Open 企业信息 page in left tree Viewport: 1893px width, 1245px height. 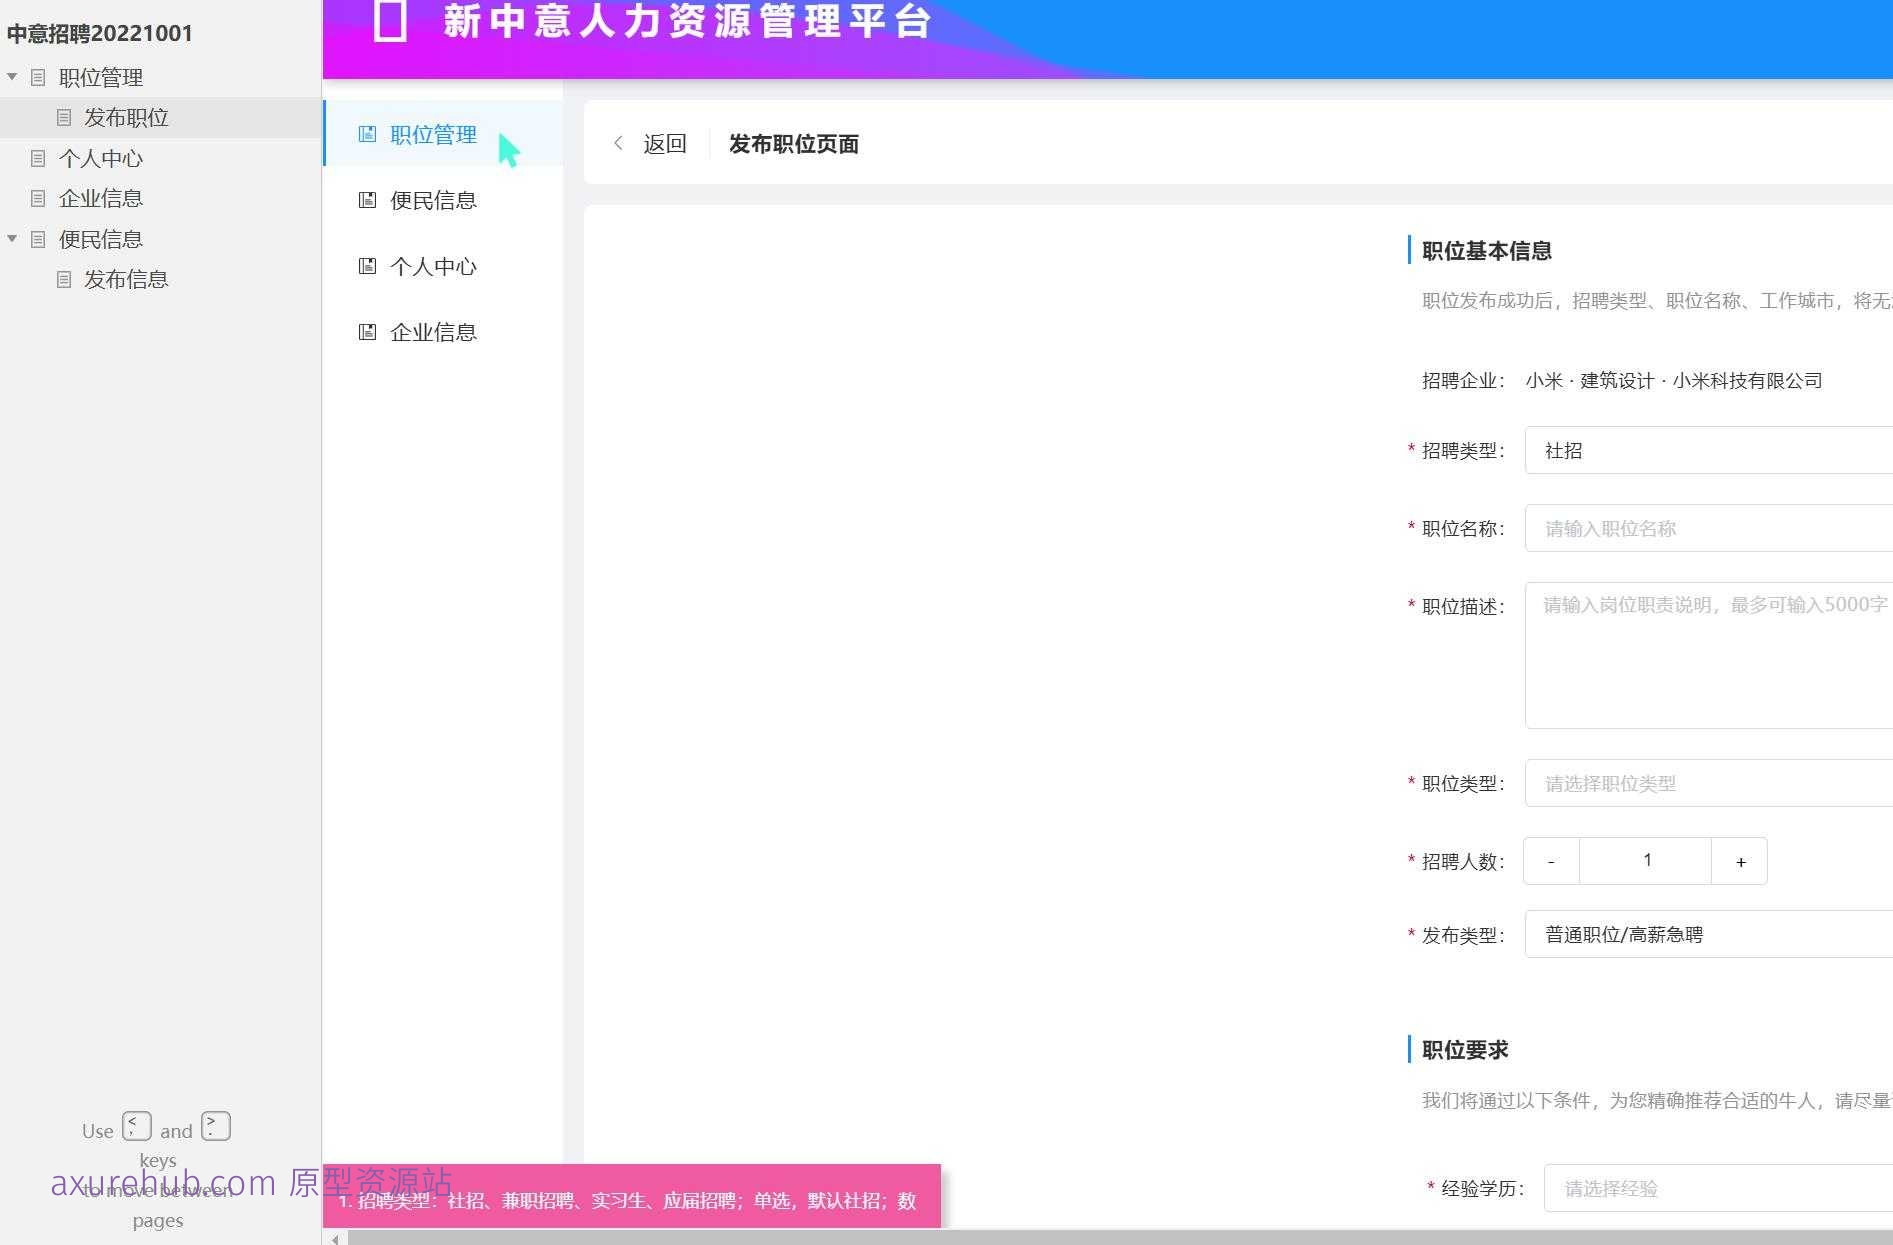point(100,198)
